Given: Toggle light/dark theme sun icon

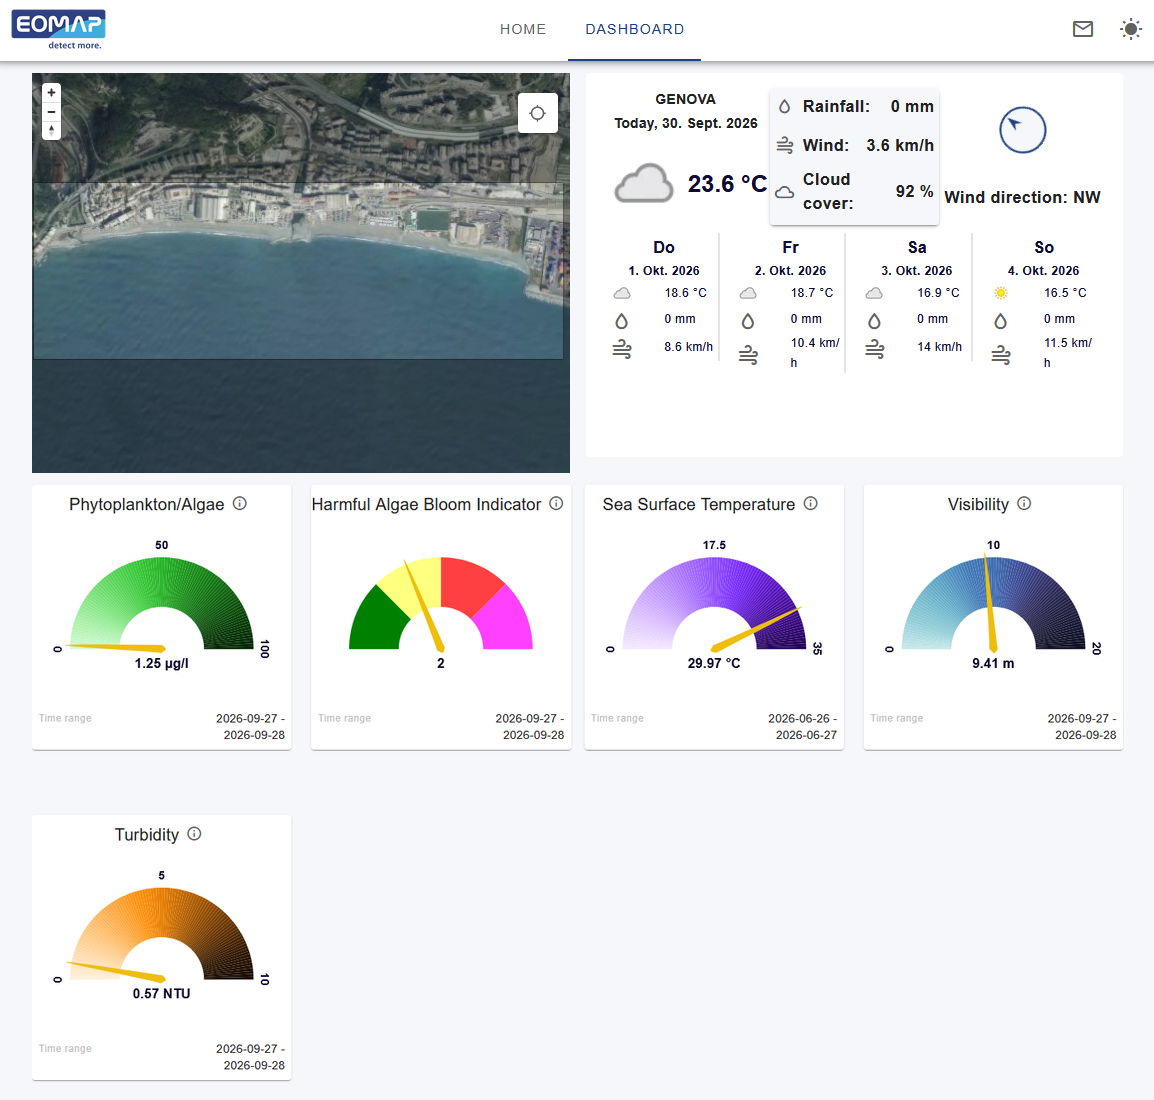Looking at the screenshot, I should coord(1130,29).
